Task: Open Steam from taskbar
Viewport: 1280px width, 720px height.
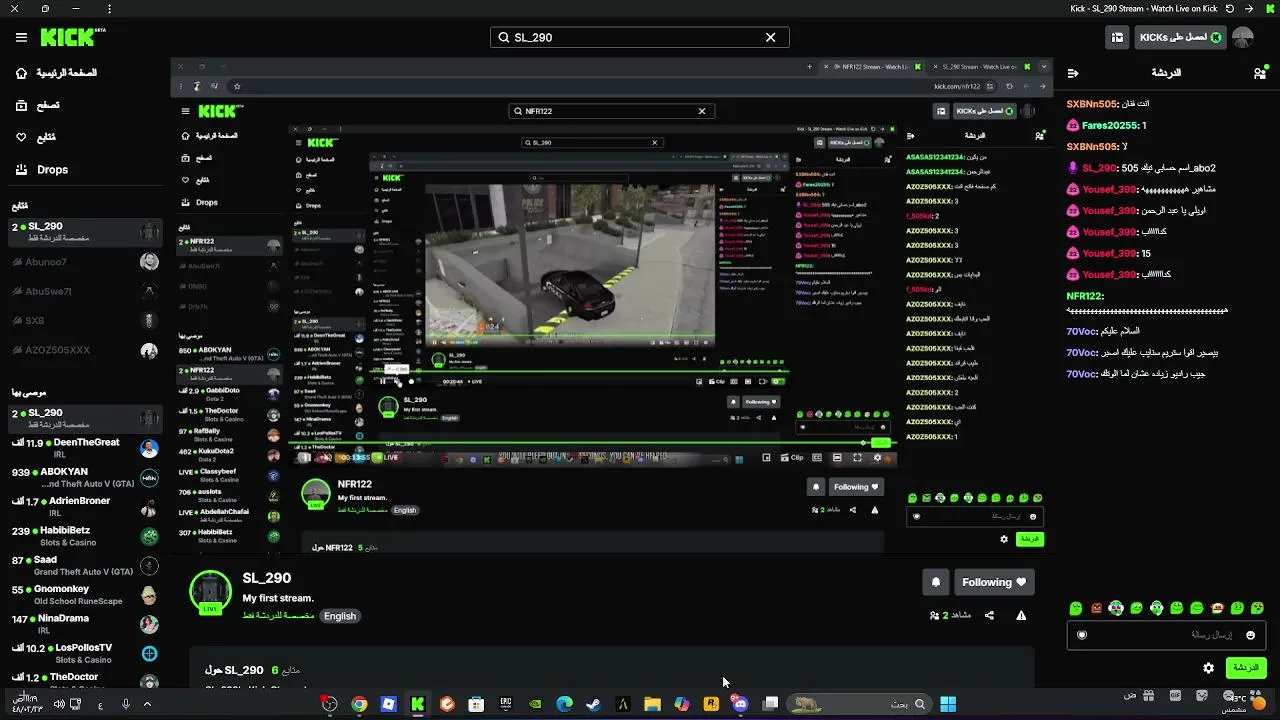Action: [x=594, y=704]
